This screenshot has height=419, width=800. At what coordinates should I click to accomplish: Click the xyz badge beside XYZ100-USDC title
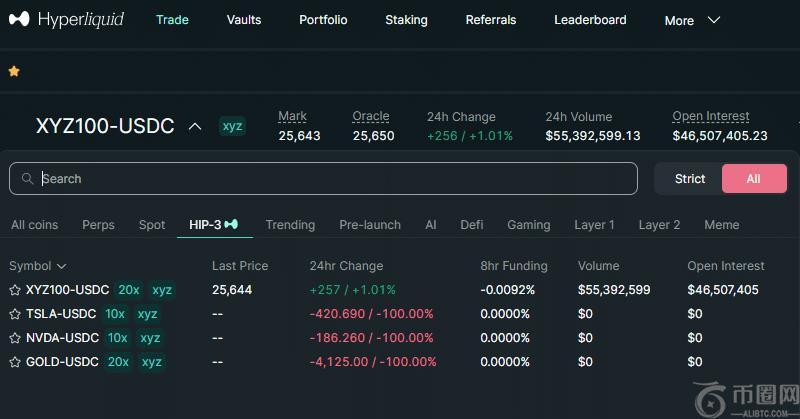click(x=232, y=126)
